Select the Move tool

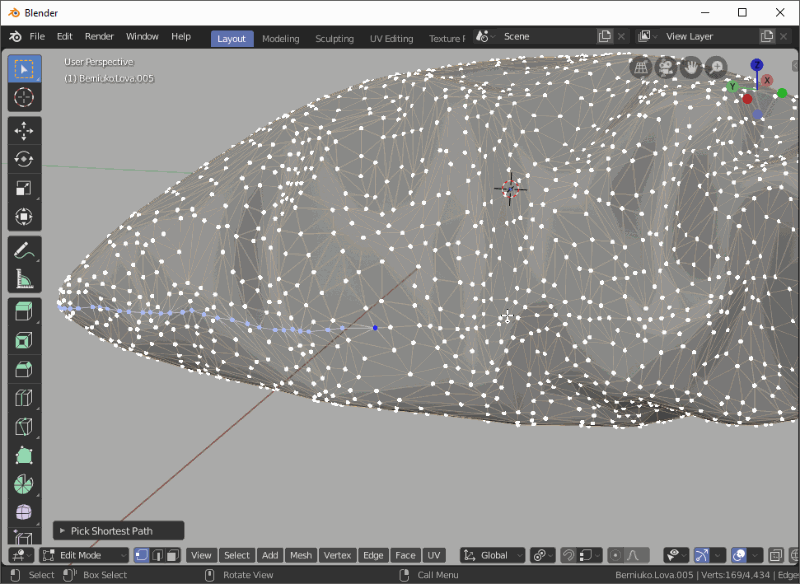coord(24,128)
